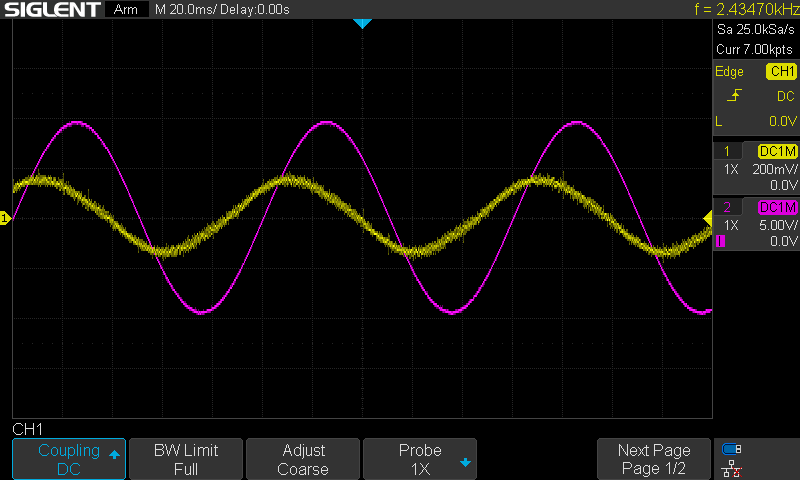
Task: Select the rising edge slope icon
Action: (734, 95)
